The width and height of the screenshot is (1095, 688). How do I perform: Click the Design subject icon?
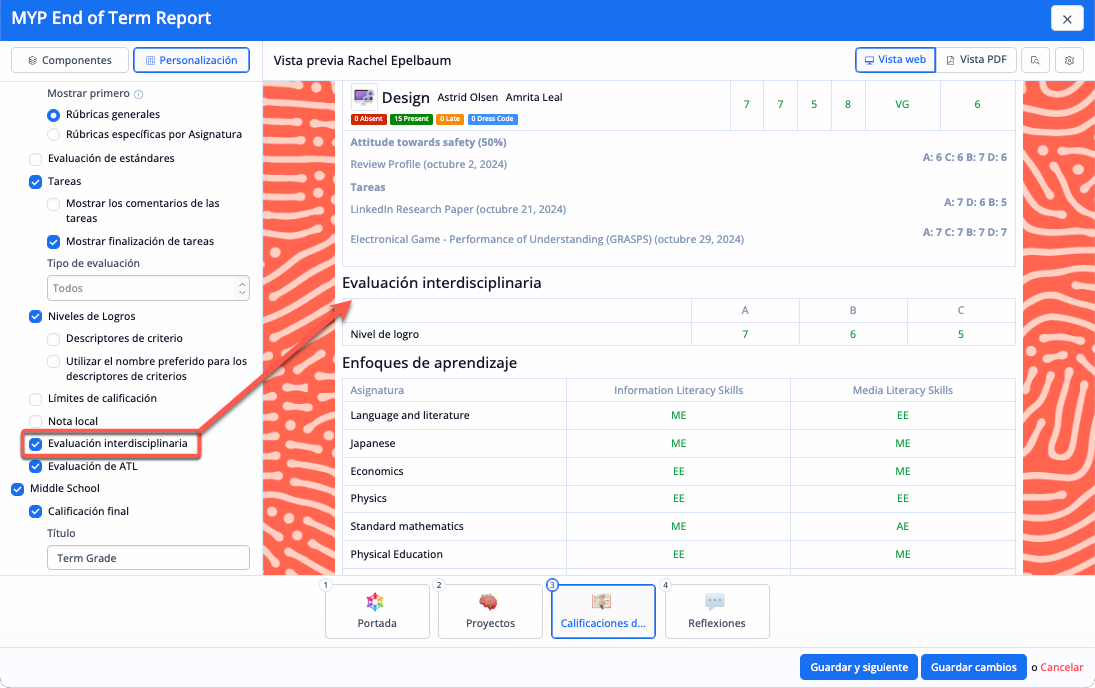363,97
